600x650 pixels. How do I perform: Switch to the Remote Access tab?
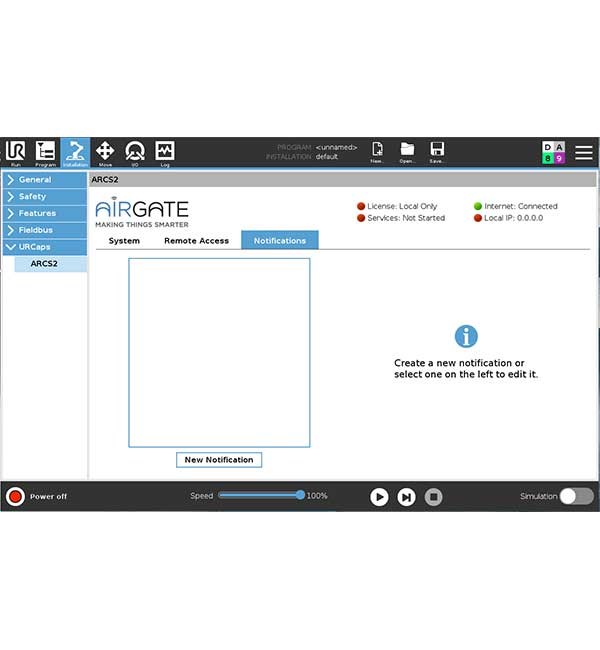point(197,241)
